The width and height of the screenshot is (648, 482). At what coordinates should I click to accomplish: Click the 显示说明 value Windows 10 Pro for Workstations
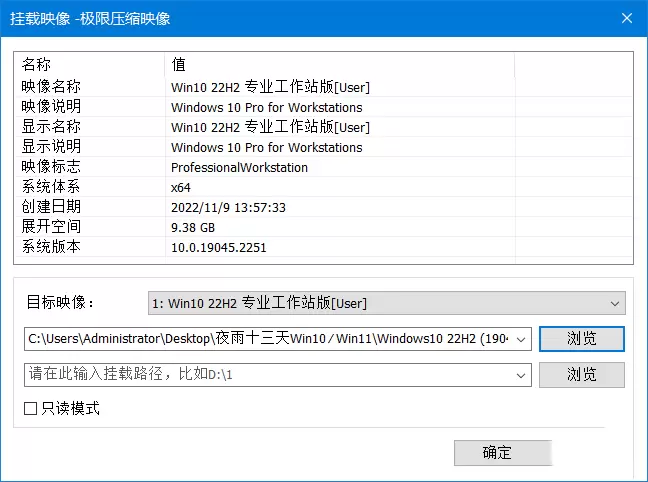267,148
